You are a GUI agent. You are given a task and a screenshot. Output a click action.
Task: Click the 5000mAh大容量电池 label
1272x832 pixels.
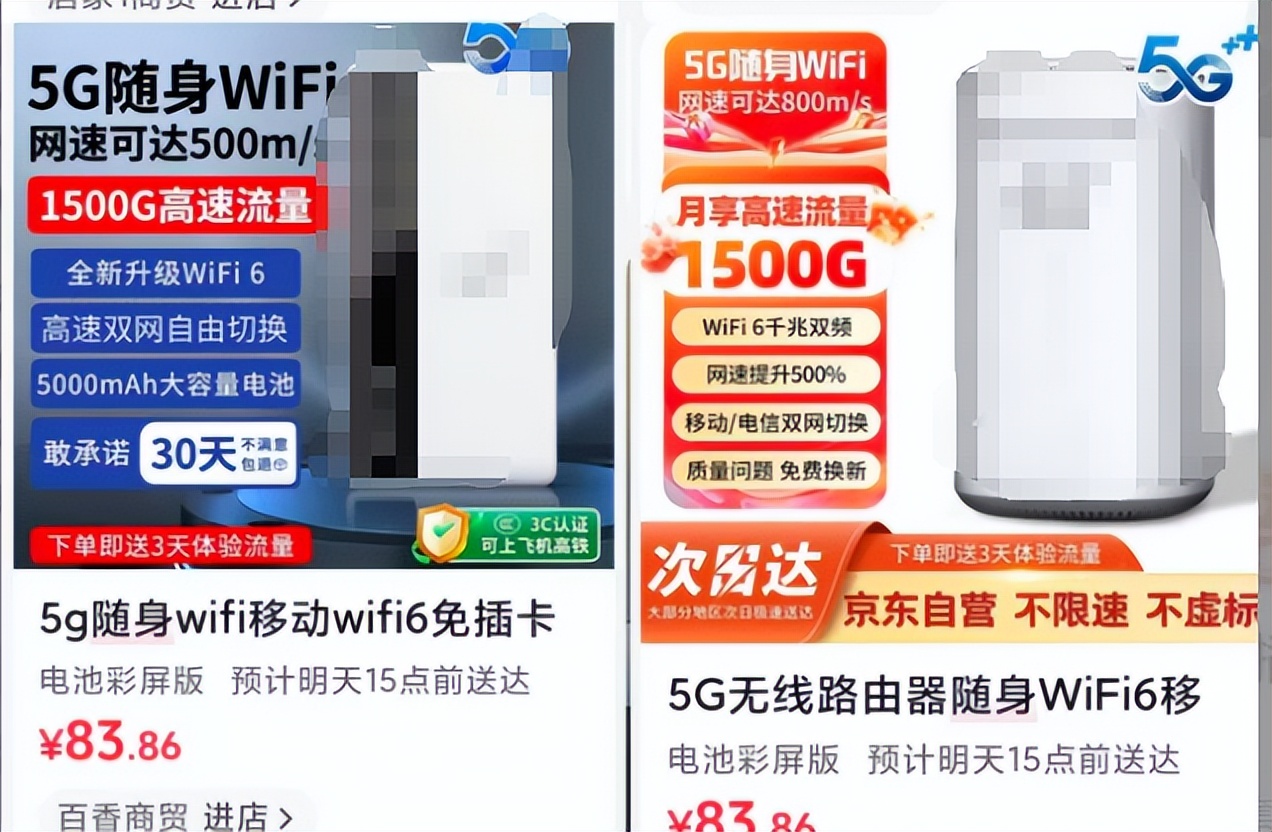click(x=166, y=384)
